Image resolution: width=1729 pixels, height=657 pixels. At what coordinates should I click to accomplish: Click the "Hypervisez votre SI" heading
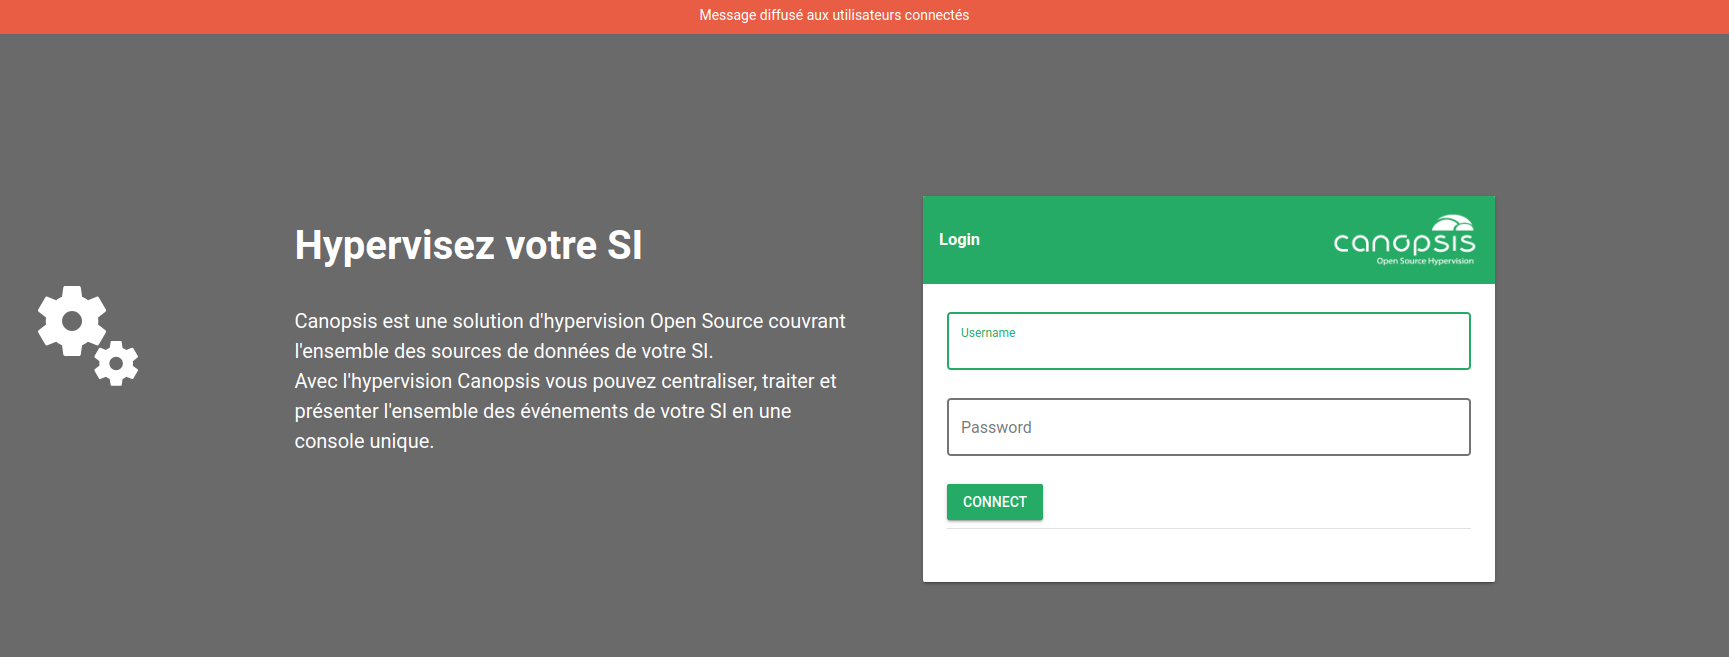pos(468,245)
